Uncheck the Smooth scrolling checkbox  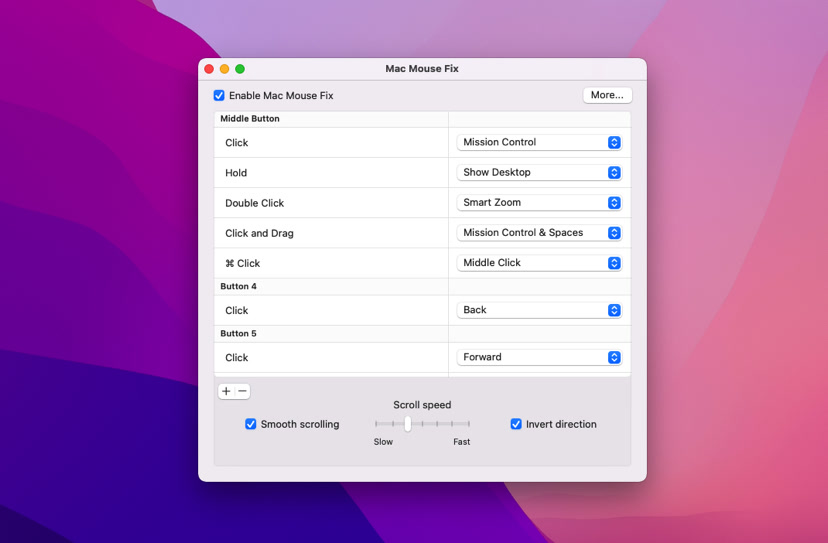[x=251, y=424]
